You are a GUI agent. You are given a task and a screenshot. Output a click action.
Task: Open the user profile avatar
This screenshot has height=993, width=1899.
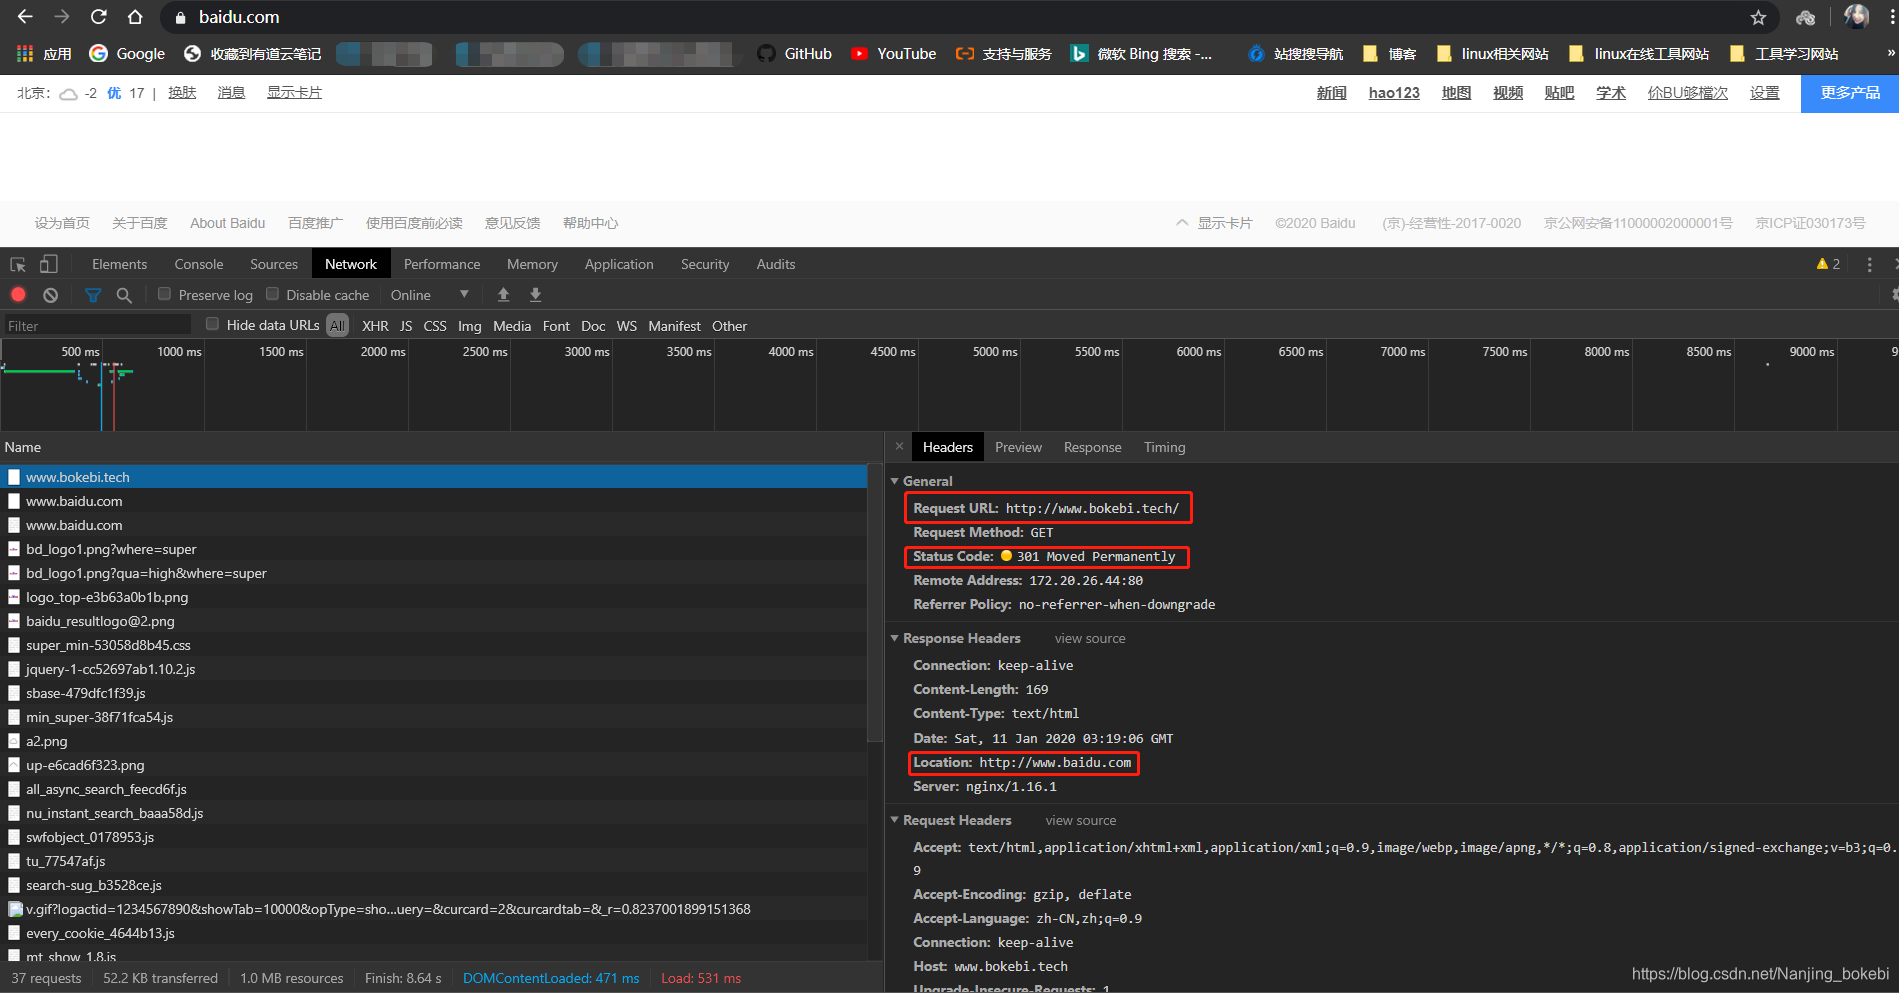[x=1856, y=17]
